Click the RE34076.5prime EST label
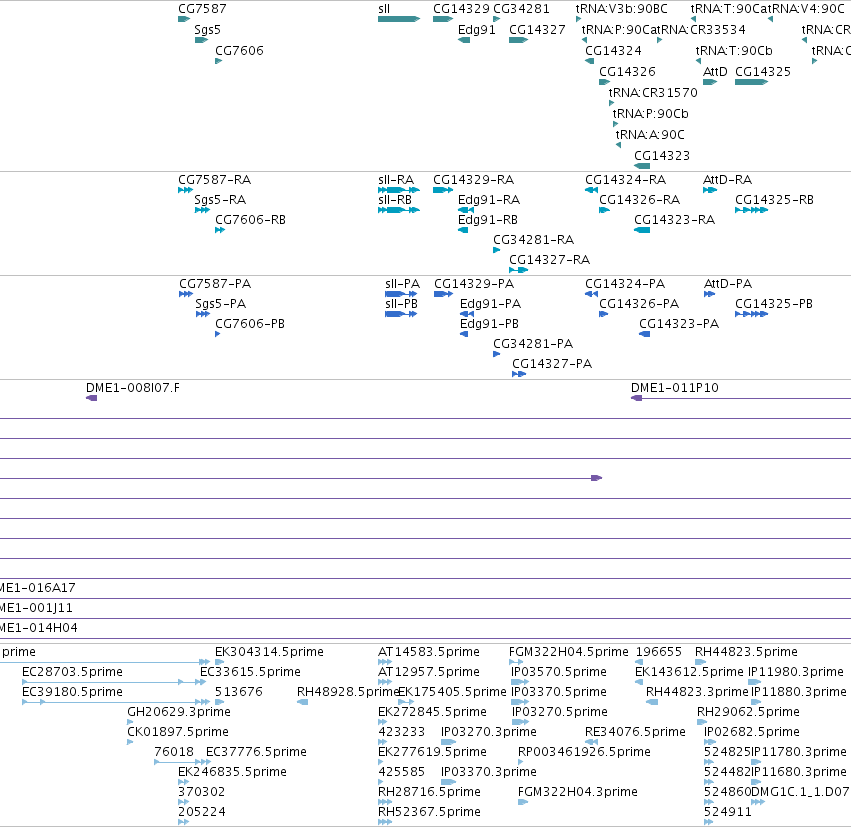This screenshot has width=851, height=827. 635,732
